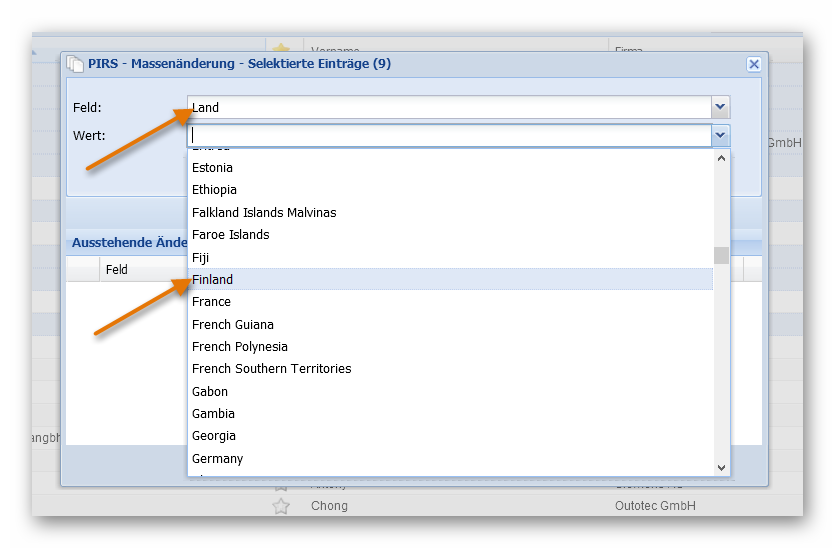Select Falkland Islands Malvinas entry
Image resolution: width=835 pixels, height=548 pixels.
264,213
